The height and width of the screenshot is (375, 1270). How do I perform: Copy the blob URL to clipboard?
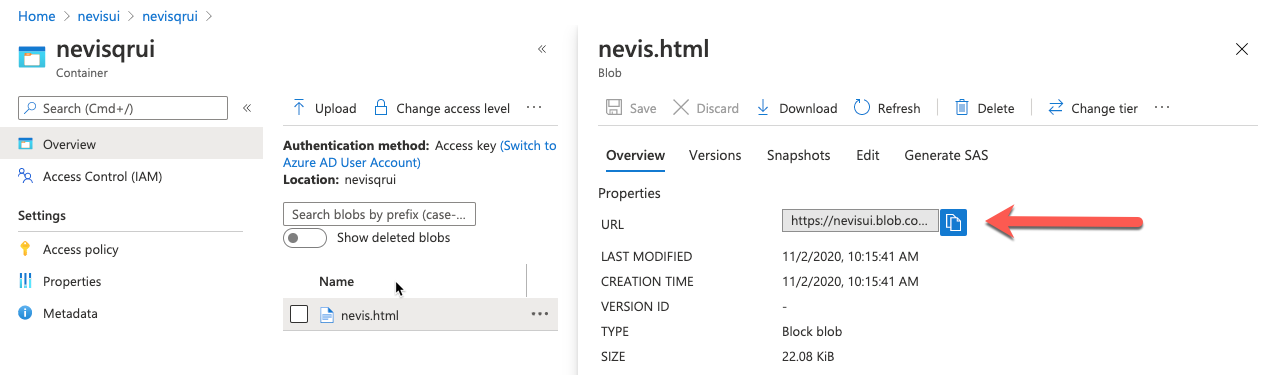tap(954, 222)
